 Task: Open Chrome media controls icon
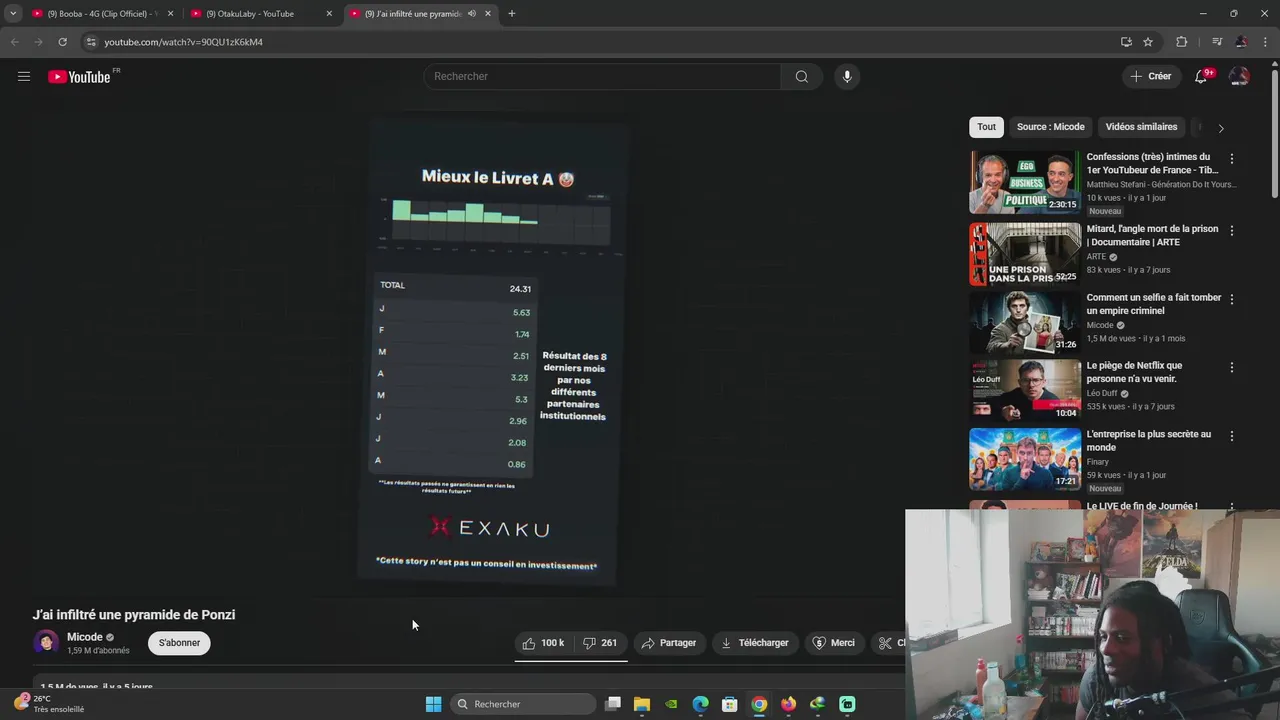(1217, 42)
